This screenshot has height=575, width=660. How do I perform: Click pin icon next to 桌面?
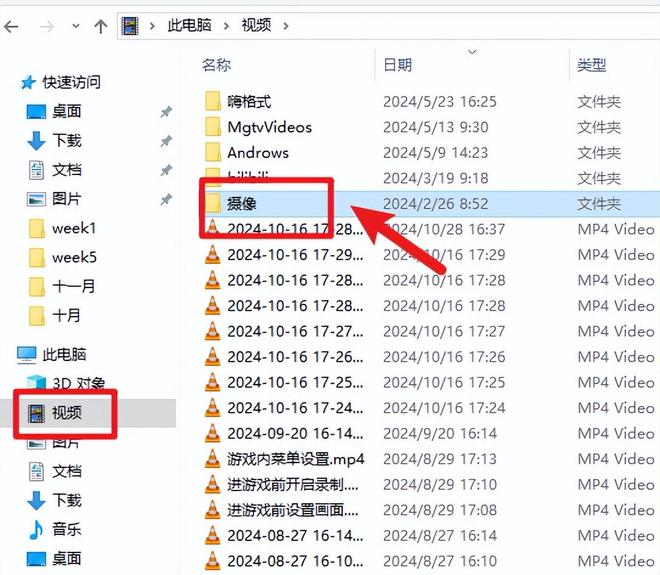pos(165,112)
